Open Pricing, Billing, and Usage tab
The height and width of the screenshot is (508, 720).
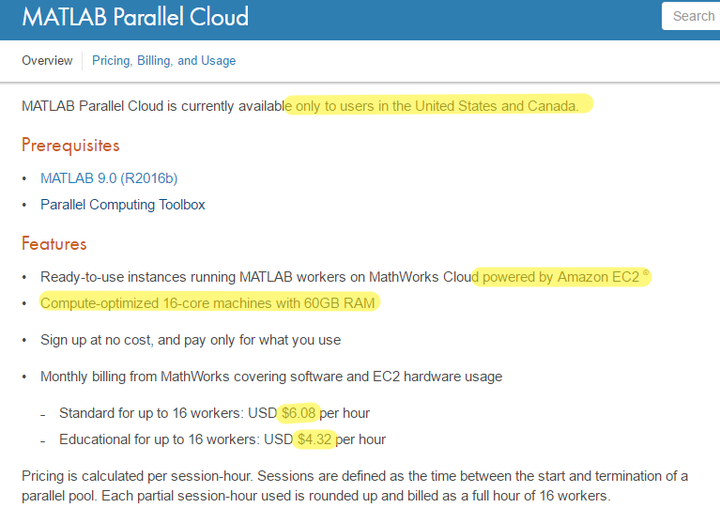pyautogui.click(x=164, y=61)
